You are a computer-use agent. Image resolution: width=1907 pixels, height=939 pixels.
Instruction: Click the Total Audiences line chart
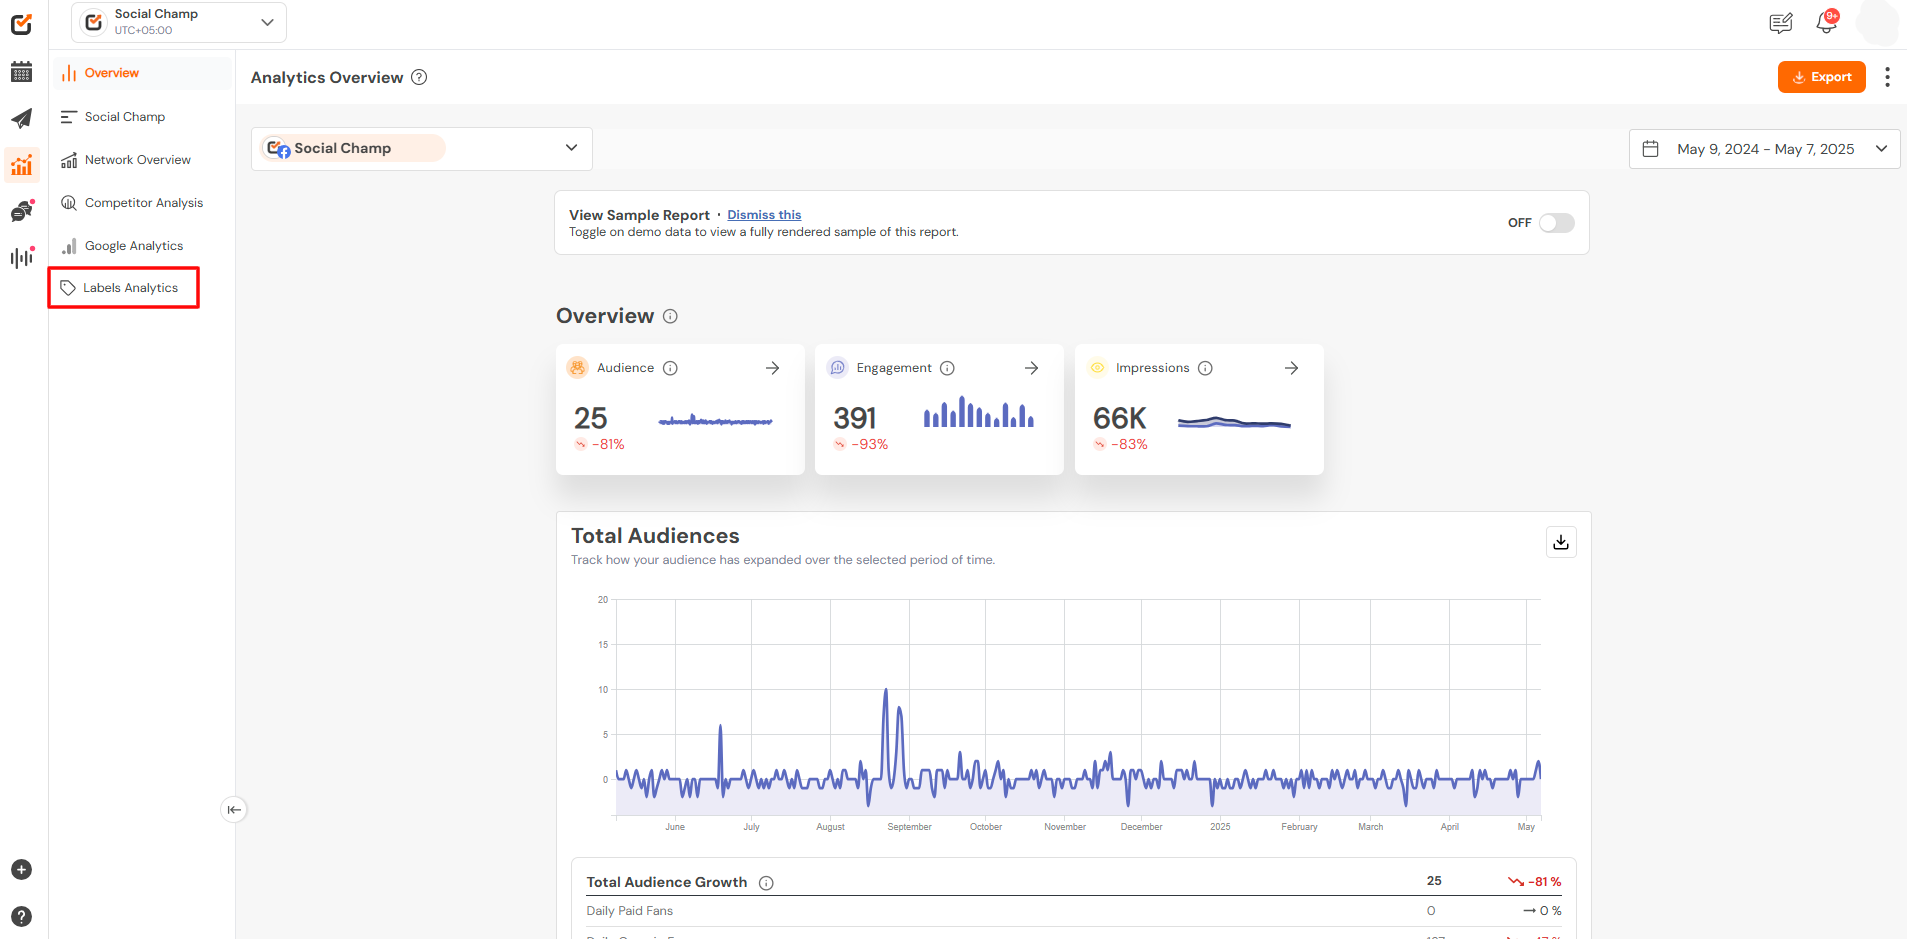coord(1078,708)
